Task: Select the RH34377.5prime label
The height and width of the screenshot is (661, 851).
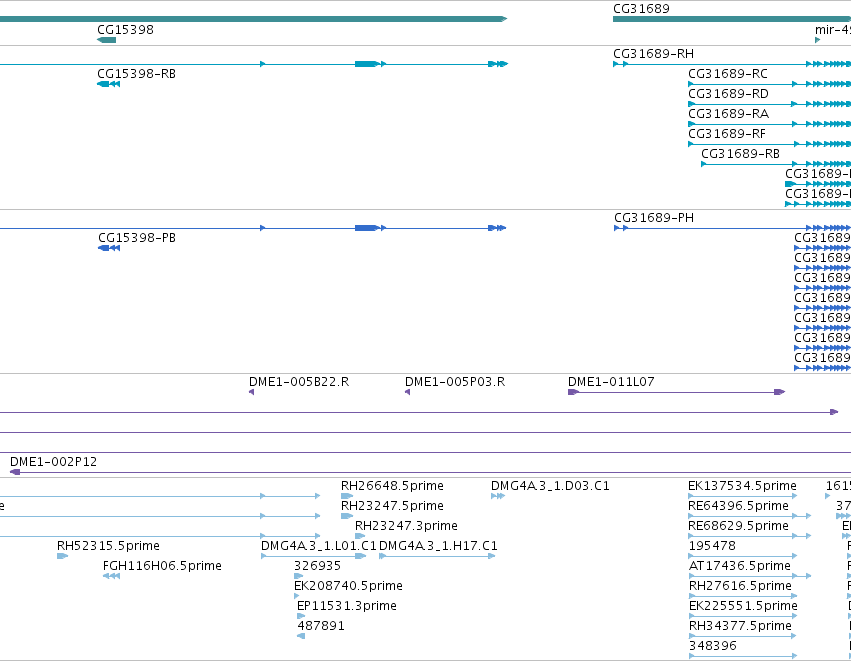Action: [x=740, y=626]
